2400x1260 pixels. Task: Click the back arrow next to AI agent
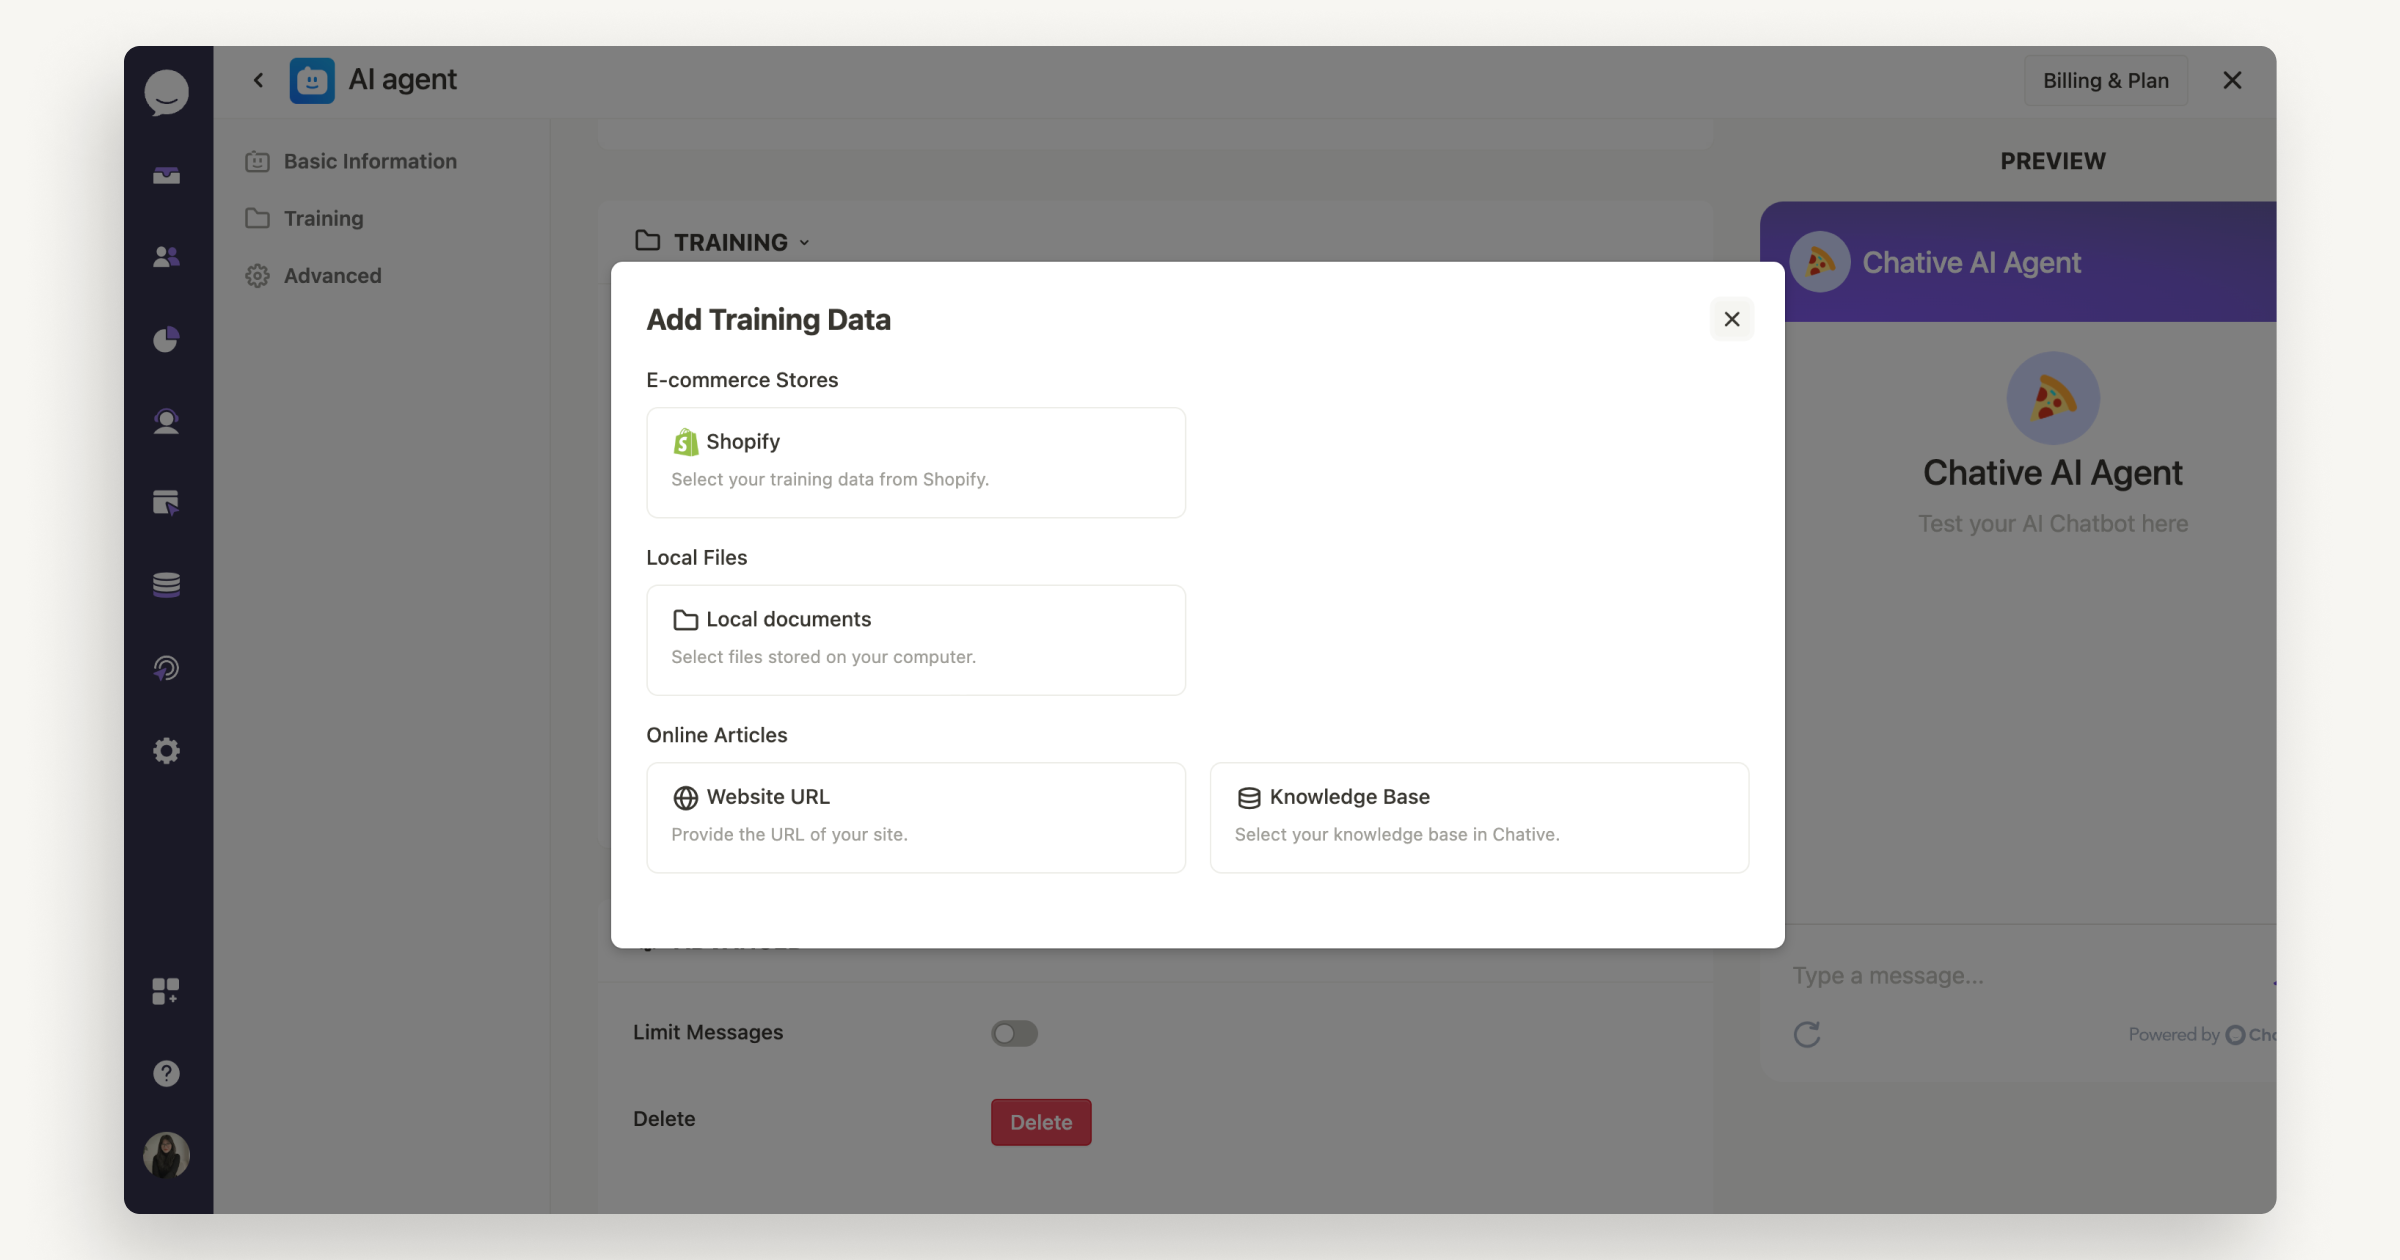pos(258,80)
